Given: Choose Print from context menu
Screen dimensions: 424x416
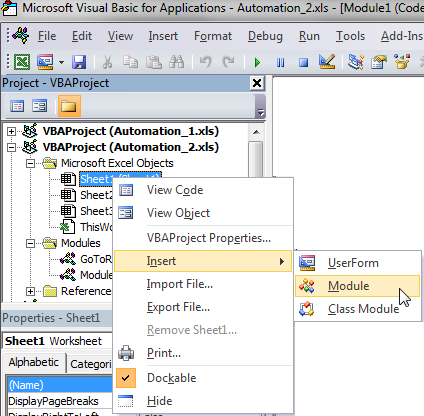Looking at the screenshot, I should [x=203, y=353].
